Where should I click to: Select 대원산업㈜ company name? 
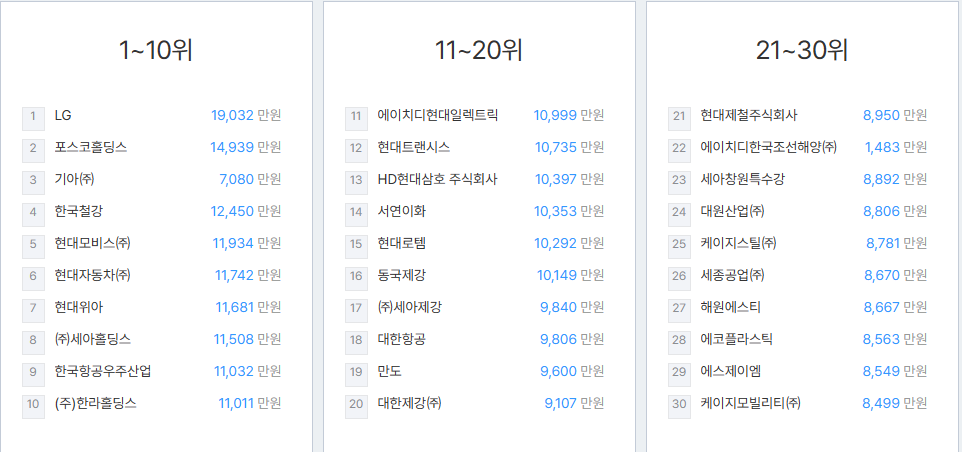(732, 212)
